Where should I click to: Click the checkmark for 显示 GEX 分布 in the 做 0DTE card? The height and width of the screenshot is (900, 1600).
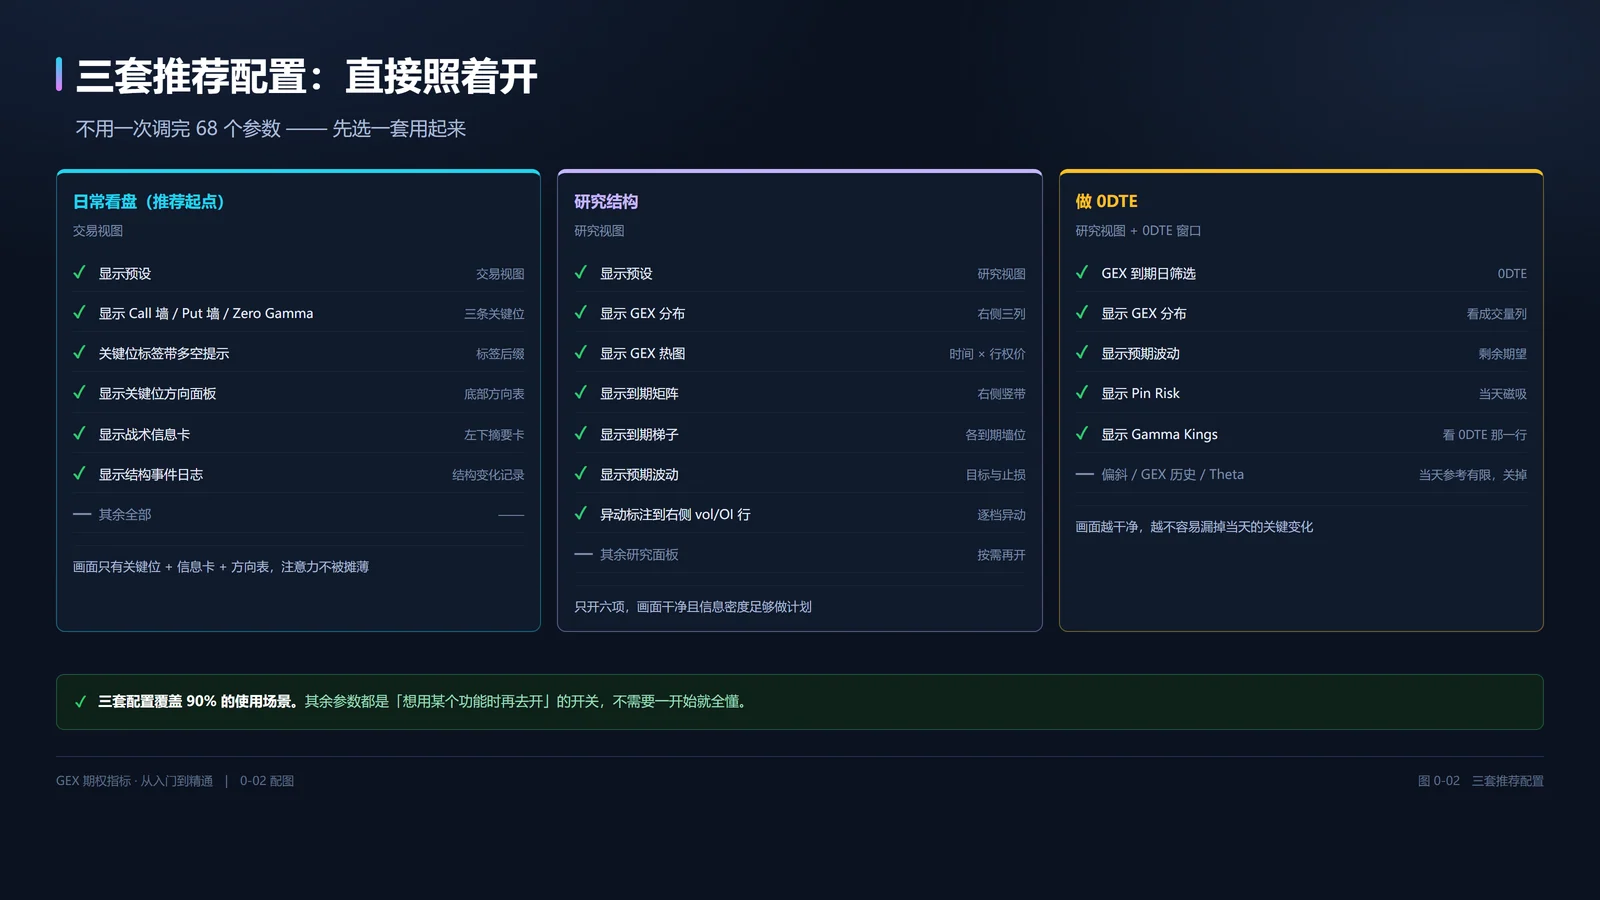tap(1082, 313)
